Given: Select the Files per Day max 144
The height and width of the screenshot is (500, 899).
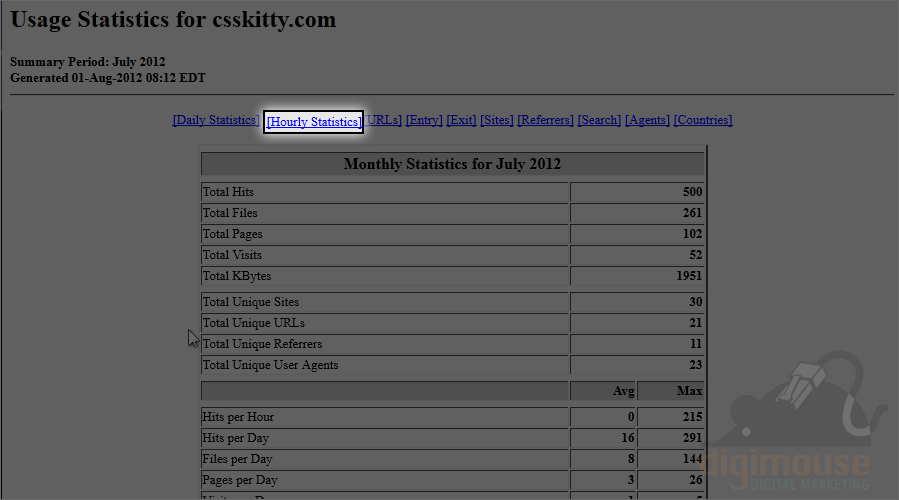Looking at the screenshot, I should click(693, 459).
